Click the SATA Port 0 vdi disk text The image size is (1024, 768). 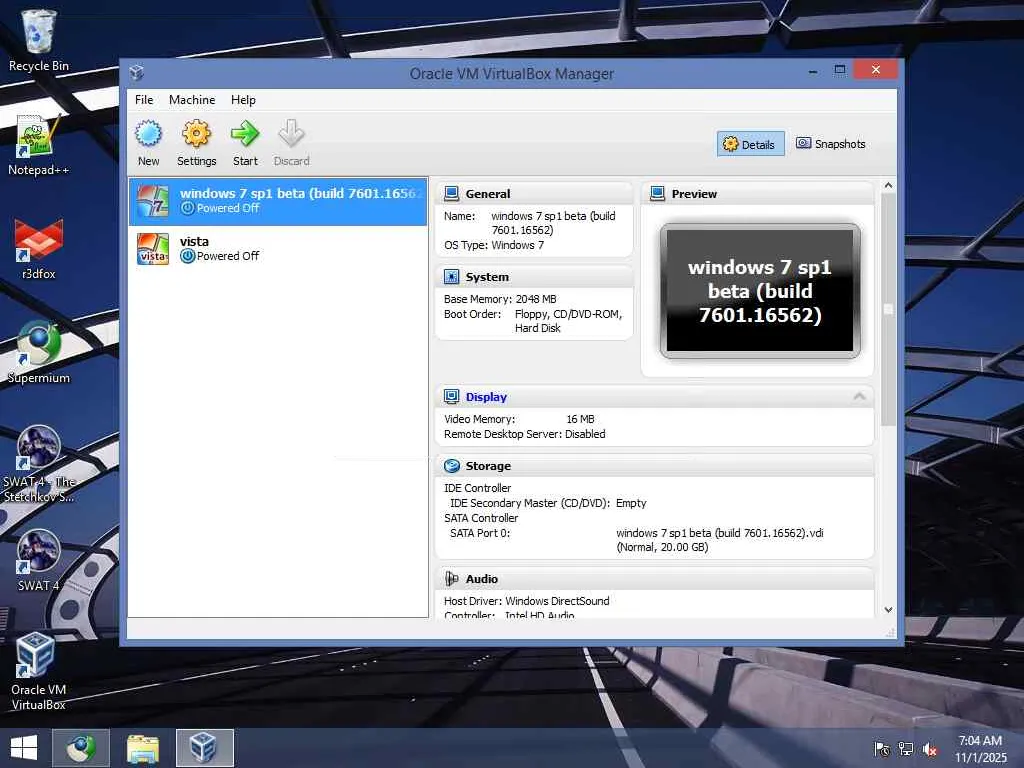[x=720, y=540]
